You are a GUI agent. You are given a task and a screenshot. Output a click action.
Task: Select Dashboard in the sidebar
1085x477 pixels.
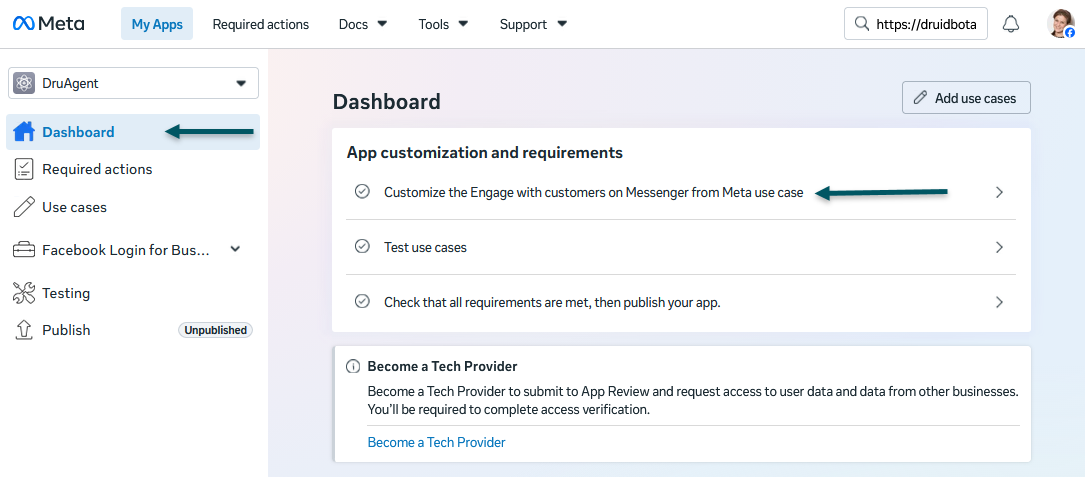tap(133, 132)
